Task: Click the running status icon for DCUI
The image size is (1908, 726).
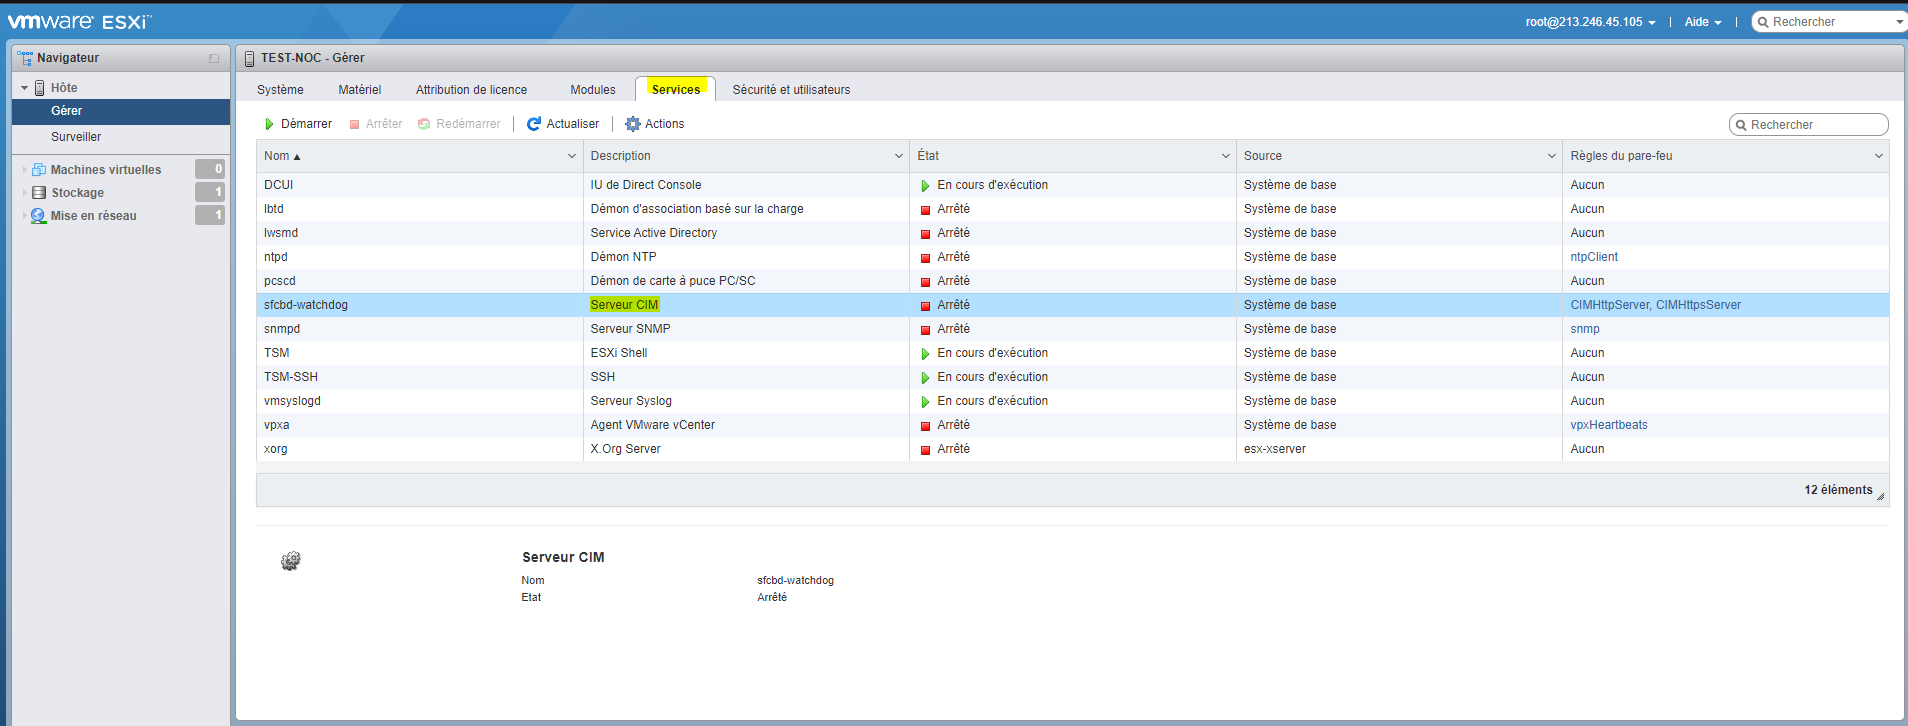Action: point(925,185)
